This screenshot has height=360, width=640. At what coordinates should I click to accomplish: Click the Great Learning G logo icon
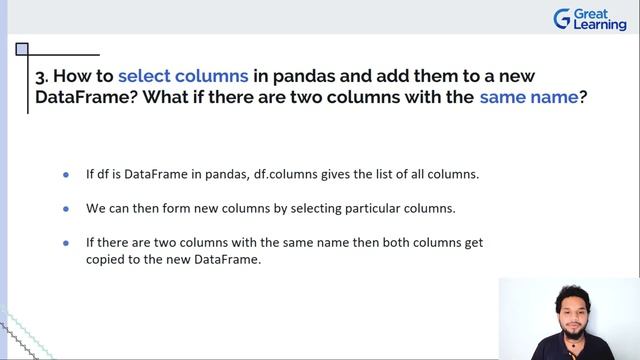(562, 19)
